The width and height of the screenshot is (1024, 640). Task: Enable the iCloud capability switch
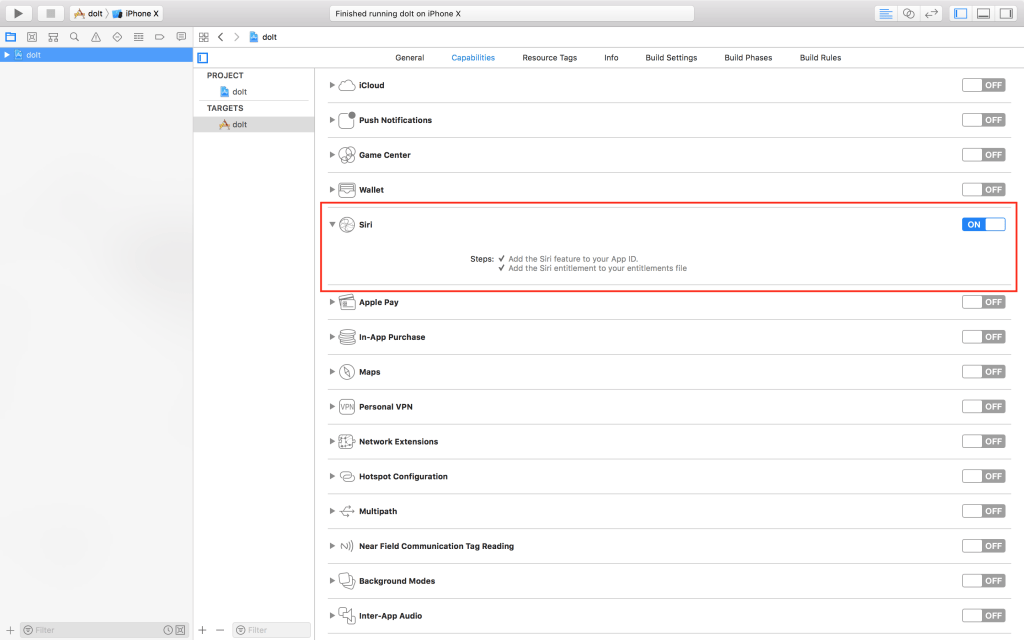click(x=983, y=85)
